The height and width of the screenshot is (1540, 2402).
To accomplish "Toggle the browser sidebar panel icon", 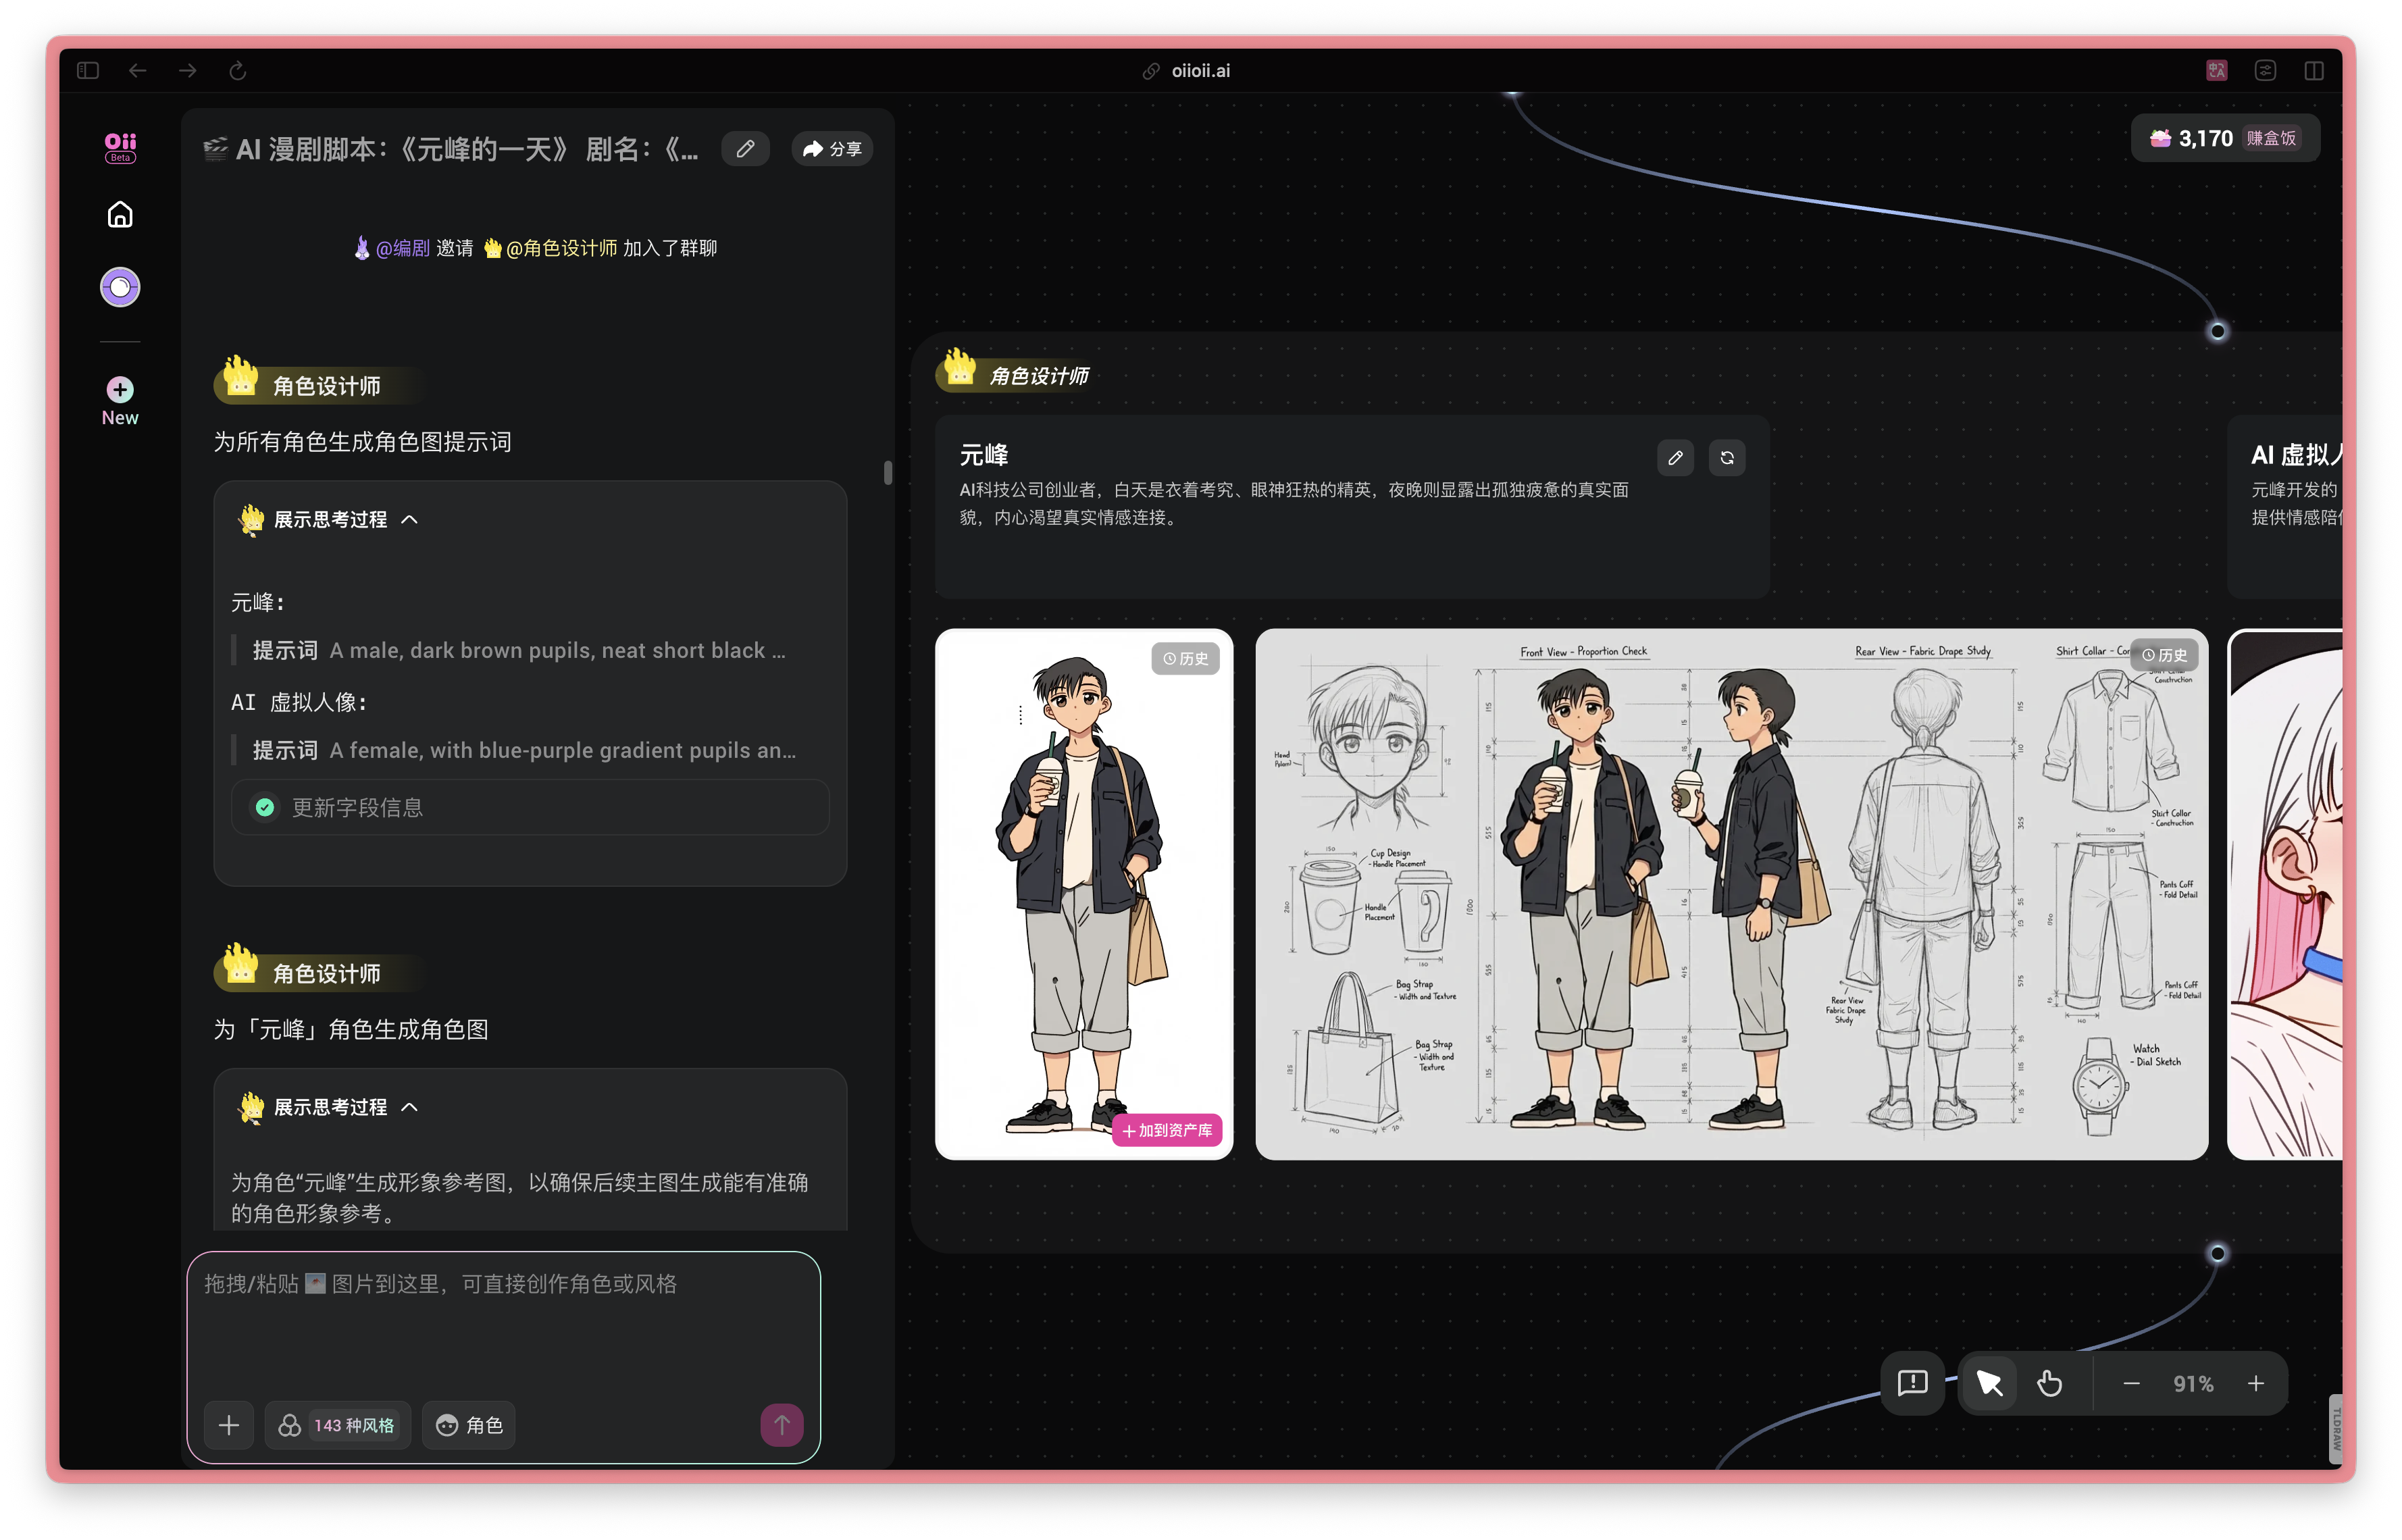I will pyautogui.click(x=88, y=70).
